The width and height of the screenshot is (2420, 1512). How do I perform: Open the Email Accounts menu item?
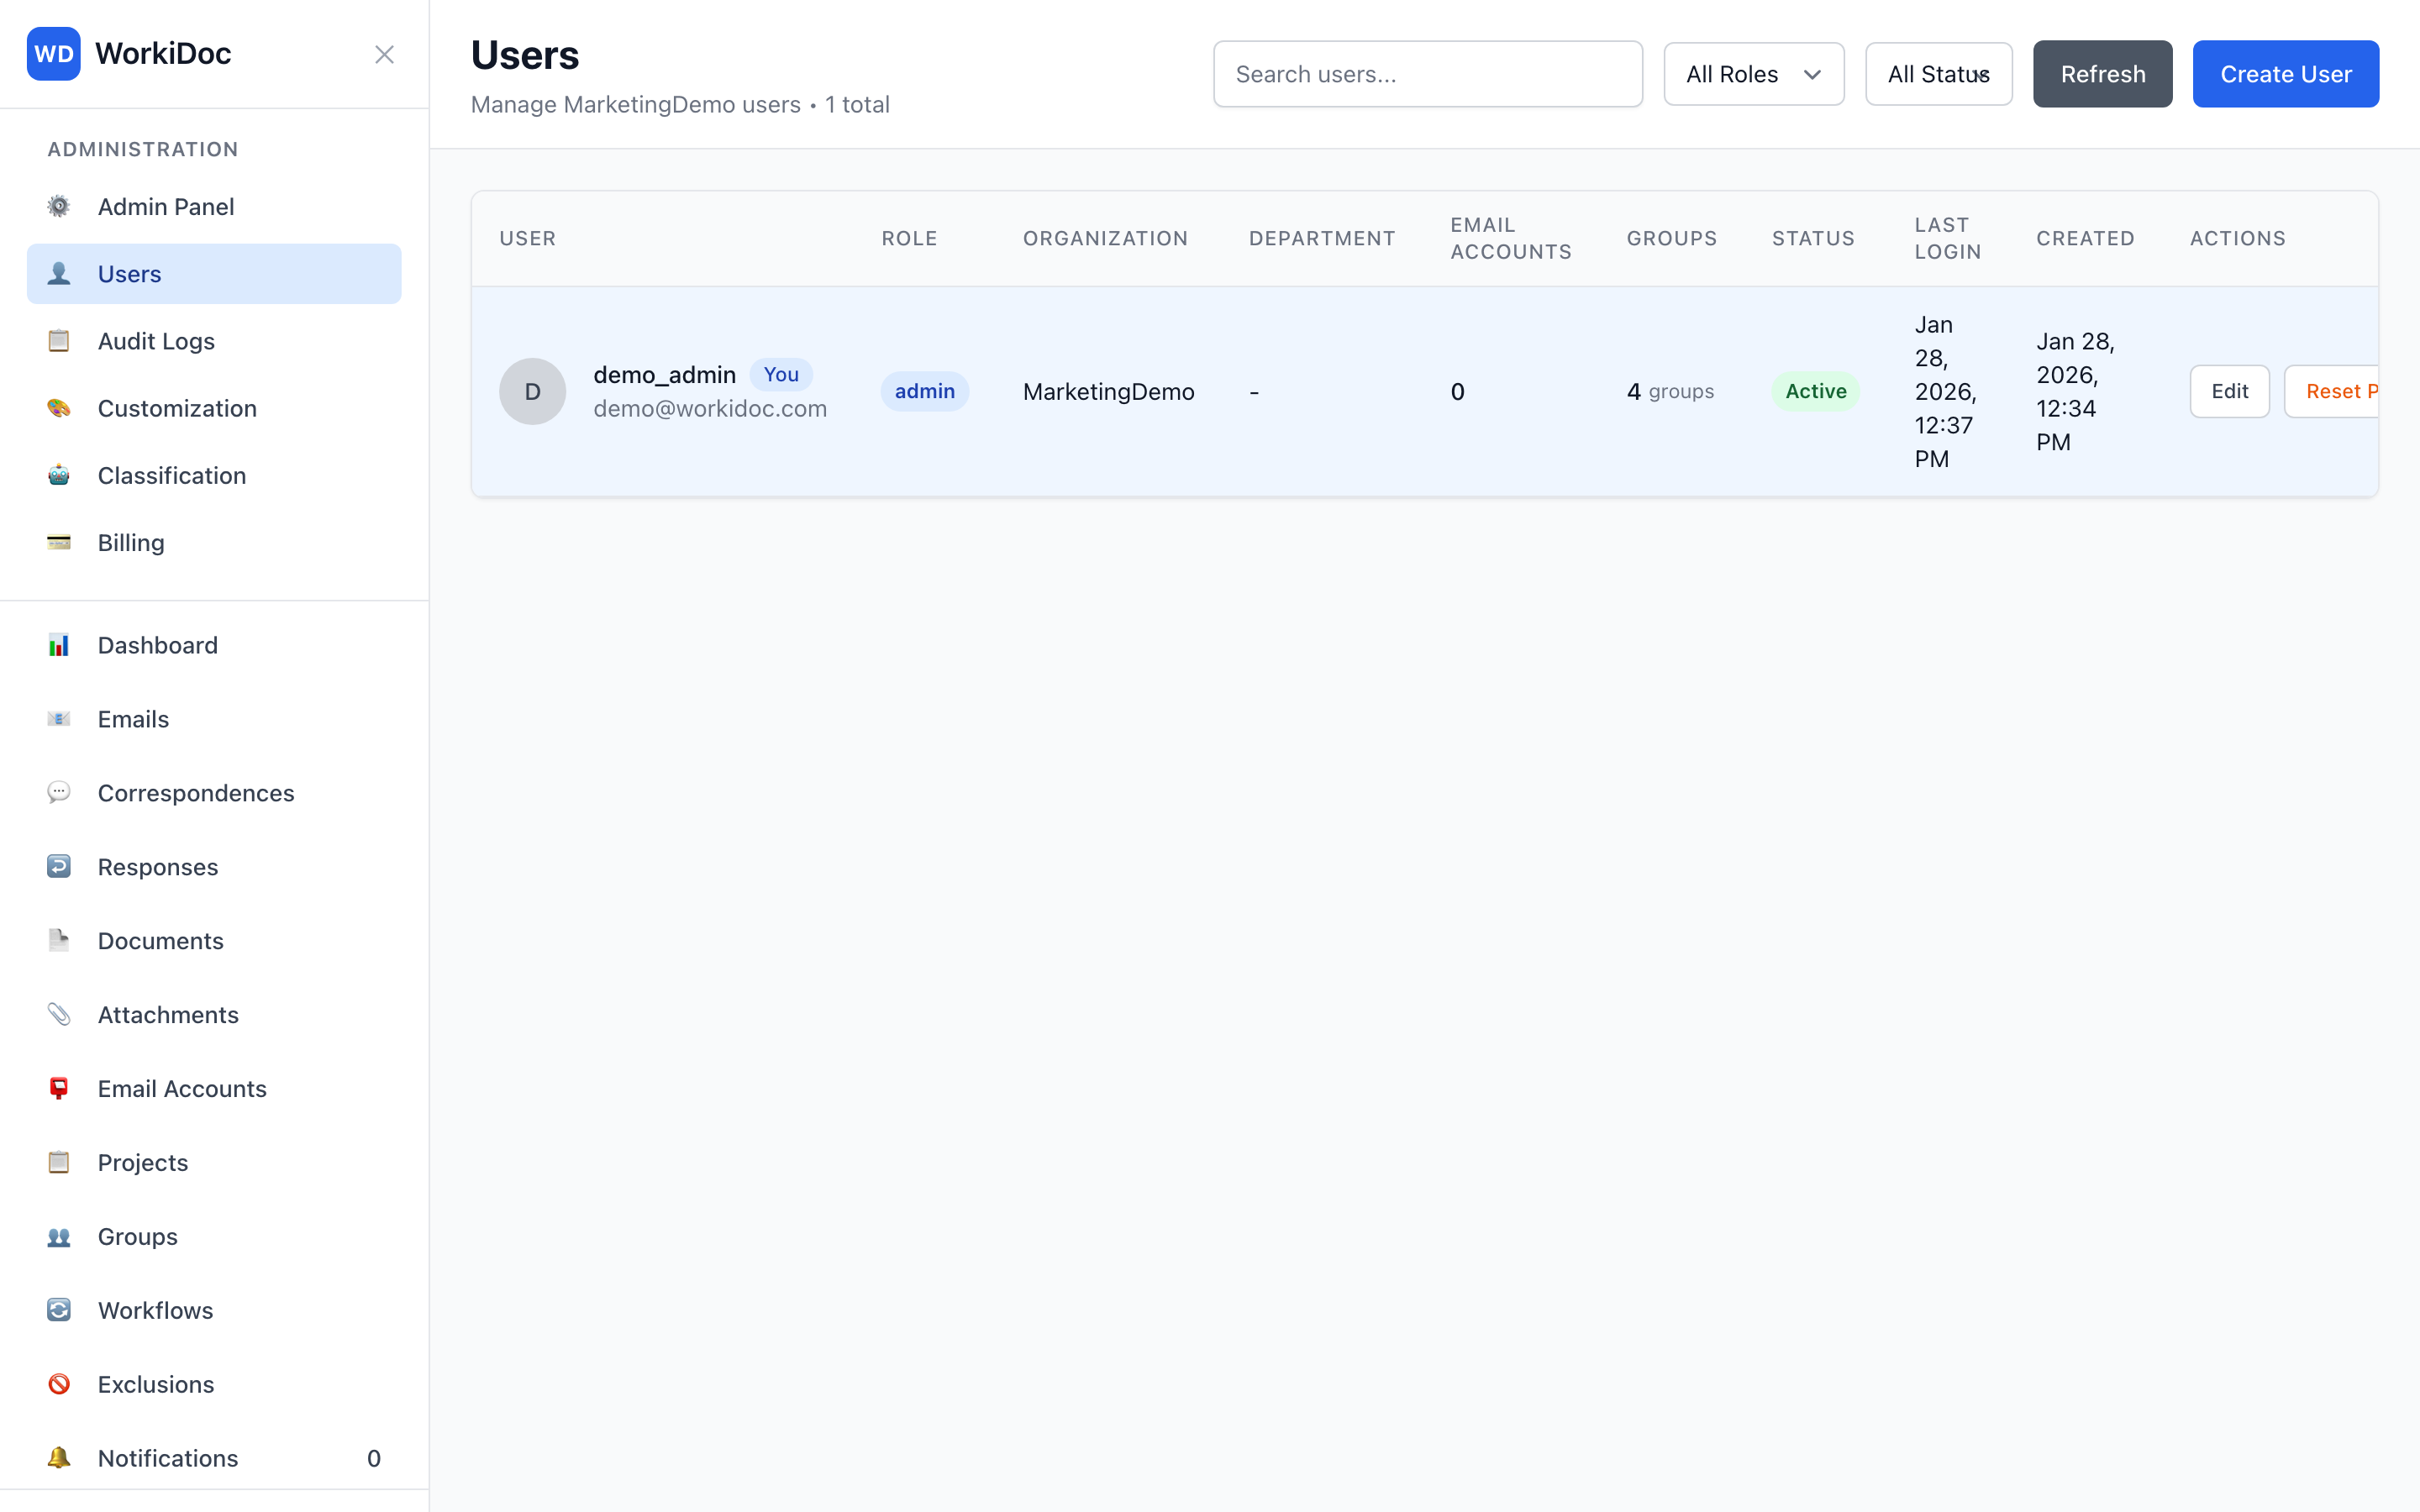pyautogui.click(x=182, y=1088)
